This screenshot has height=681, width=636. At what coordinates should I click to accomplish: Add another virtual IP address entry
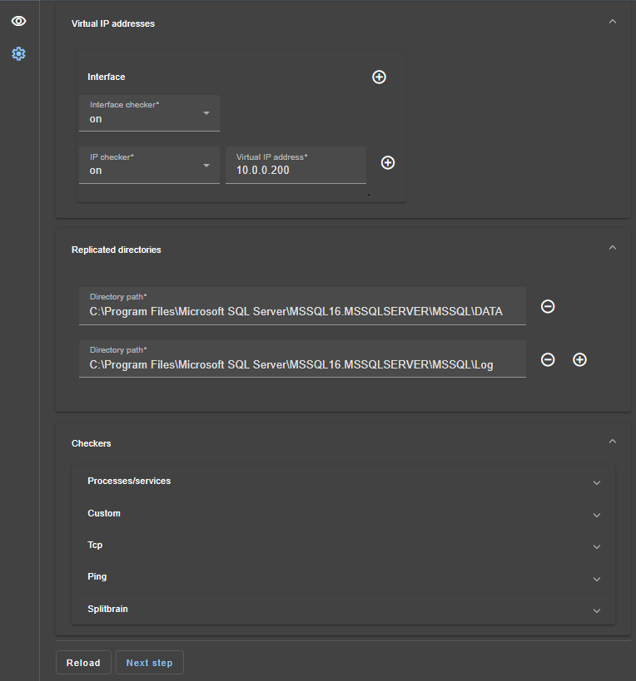tap(388, 163)
